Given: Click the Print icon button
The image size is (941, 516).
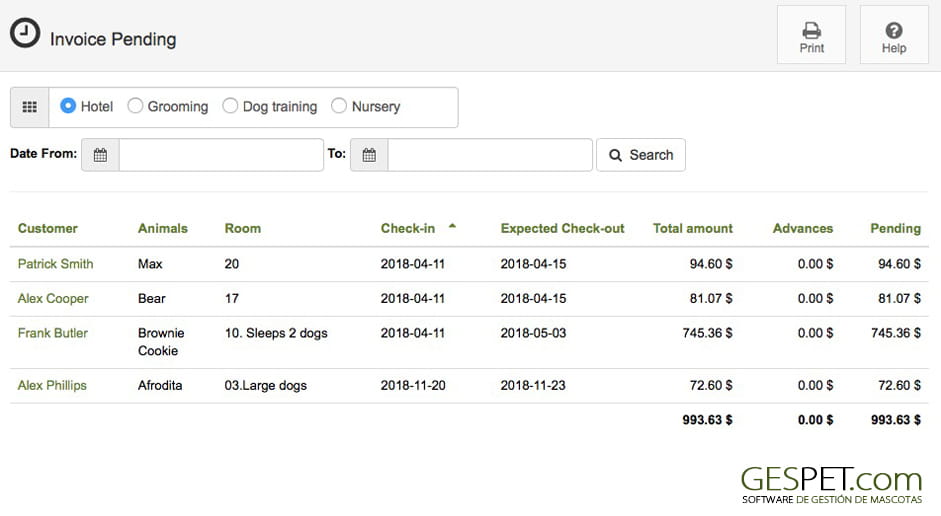Looking at the screenshot, I should pos(811,35).
